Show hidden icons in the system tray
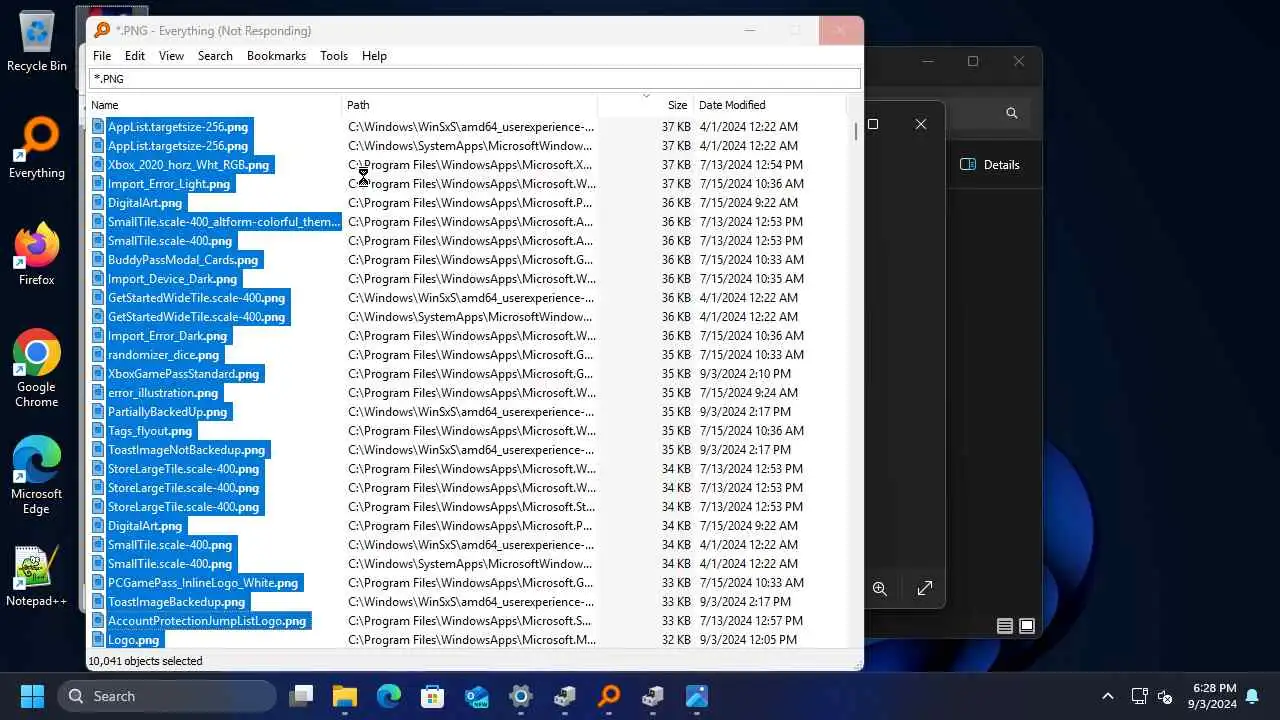Image resolution: width=1280 pixels, height=720 pixels. (x=1107, y=696)
